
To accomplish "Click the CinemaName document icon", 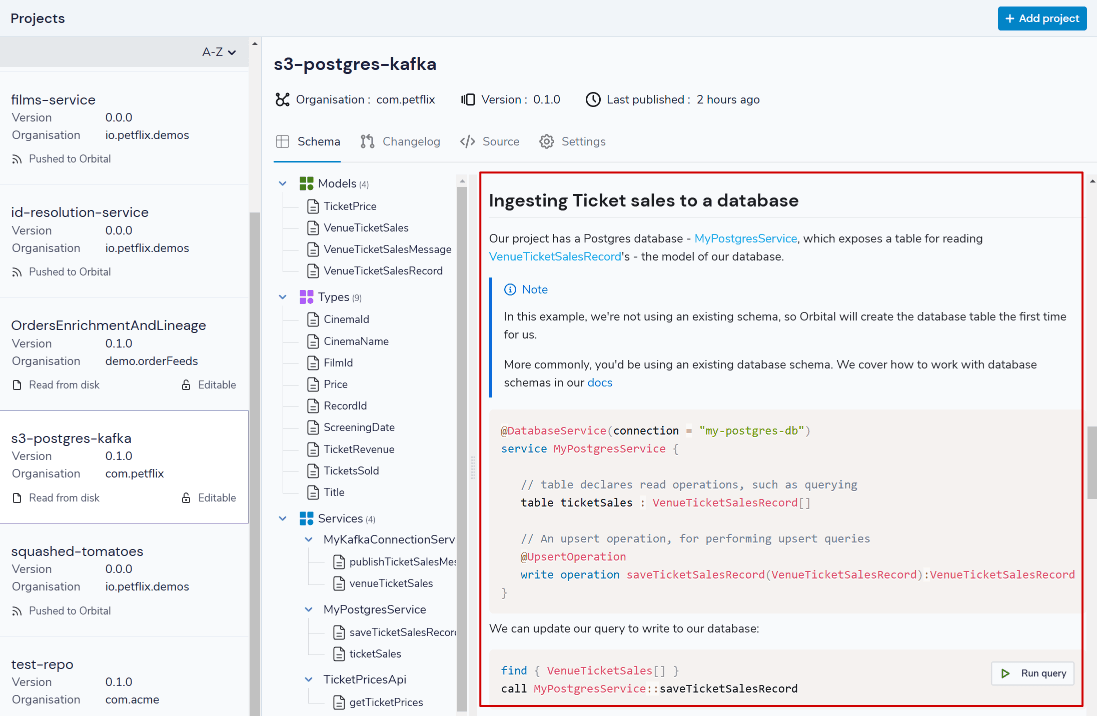I will [x=313, y=341].
